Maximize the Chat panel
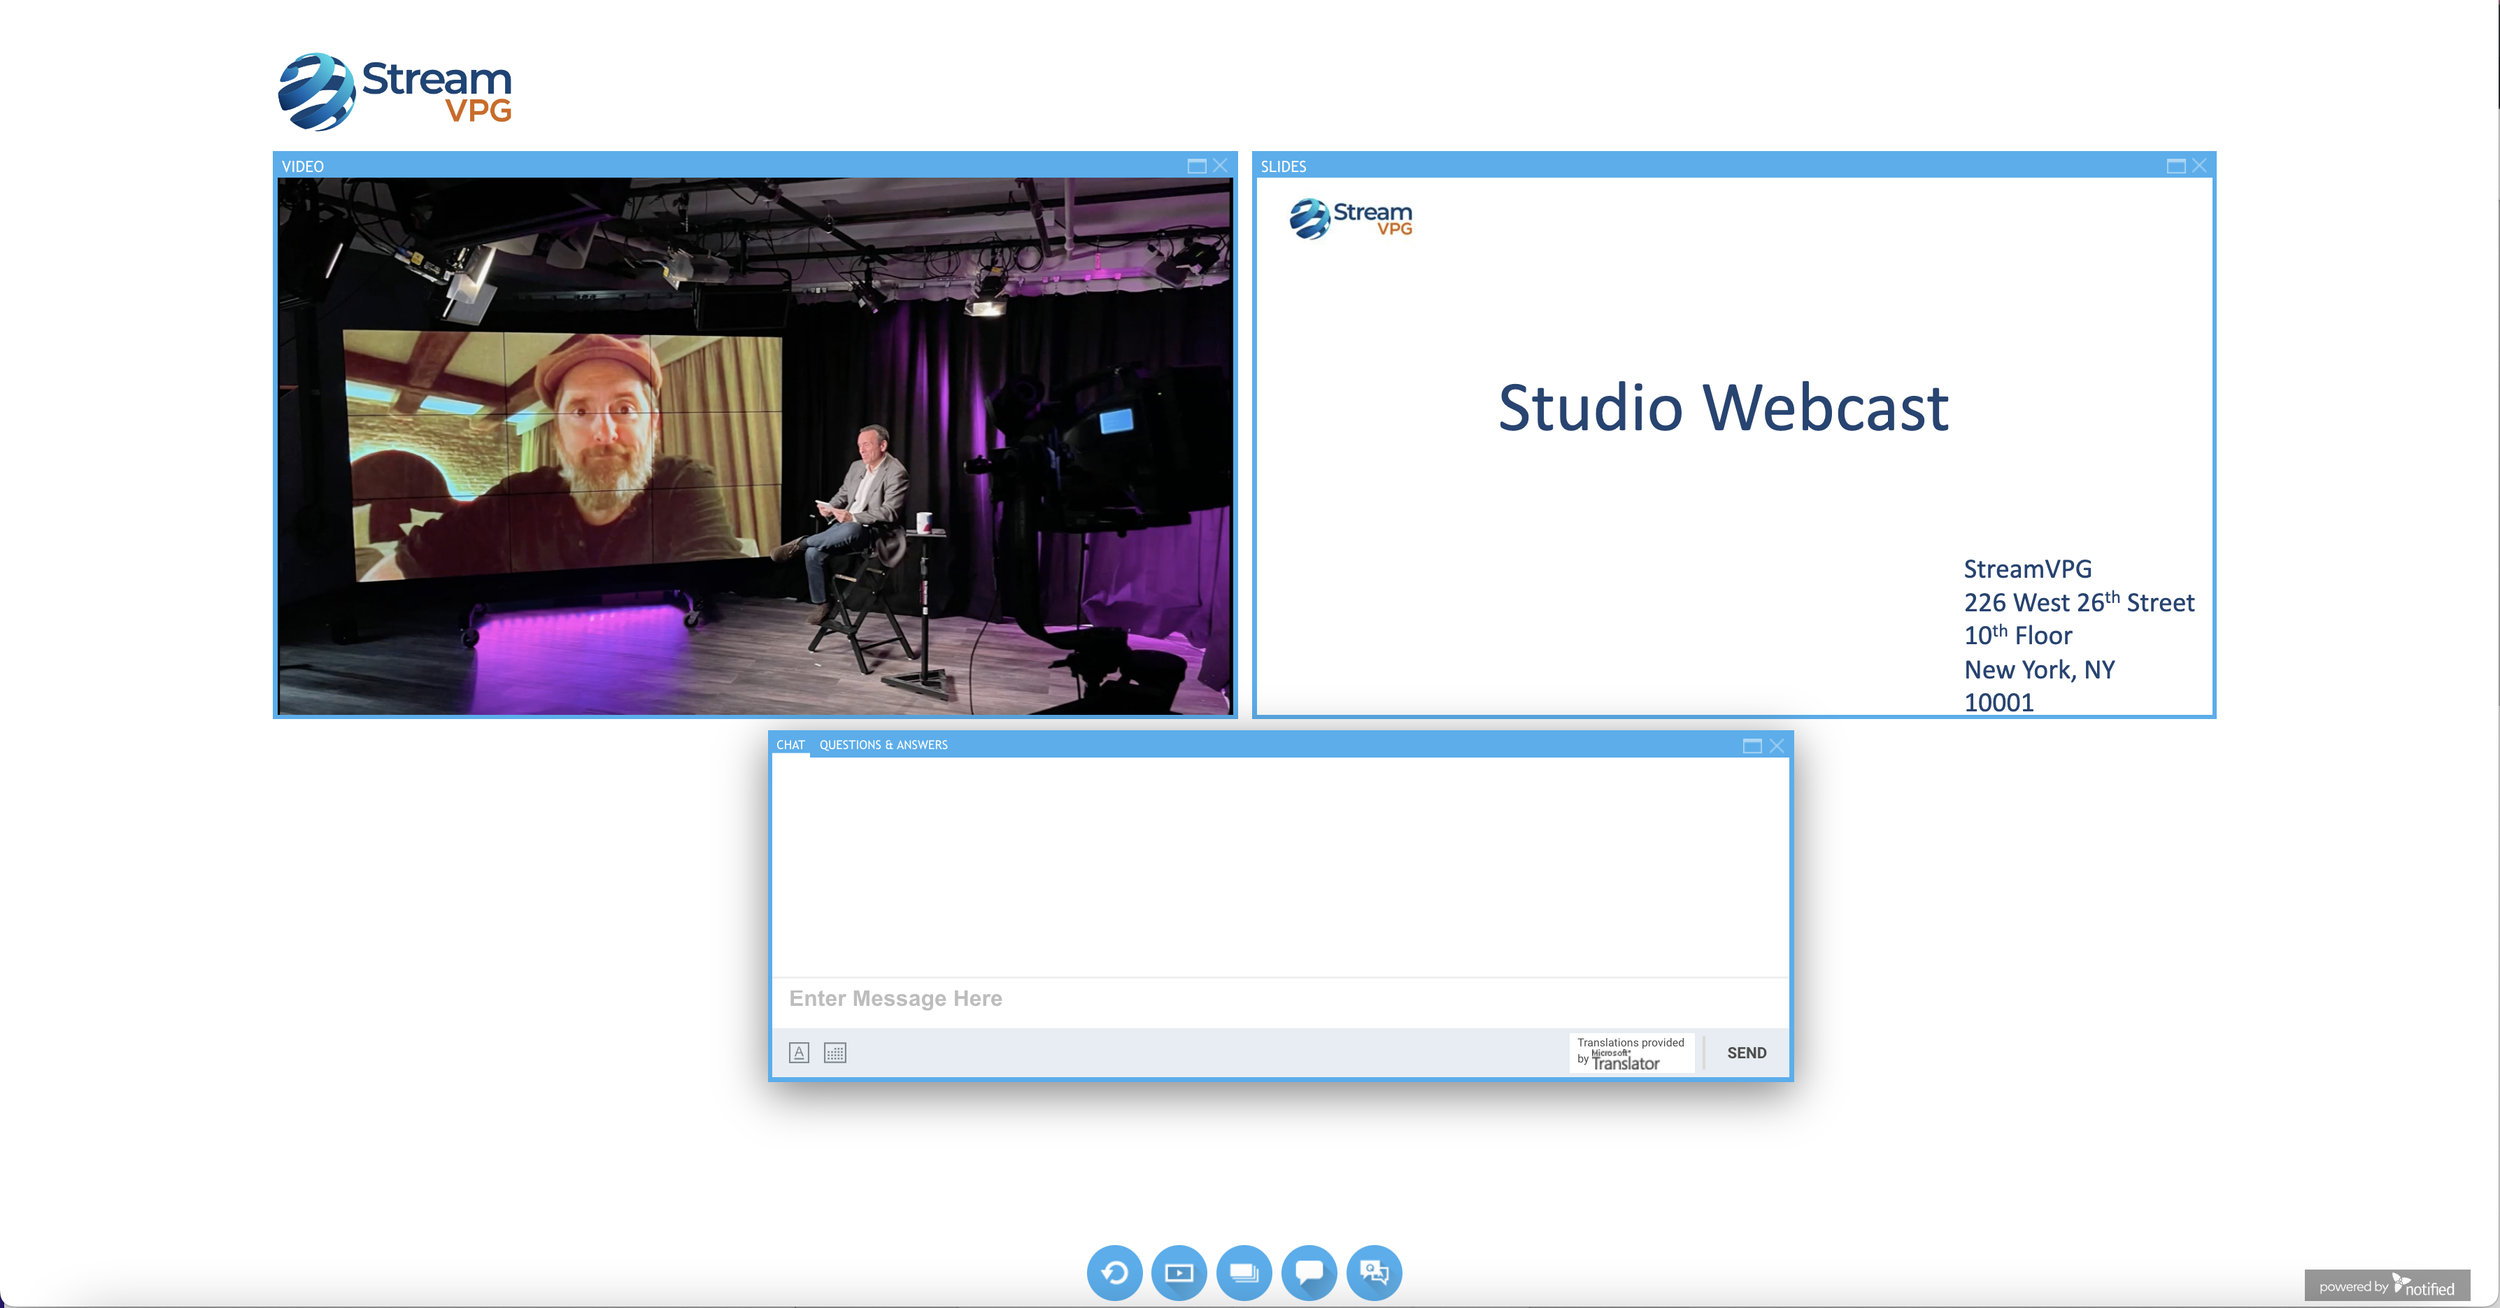The height and width of the screenshot is (1308, 2500). click(1752, 746)
